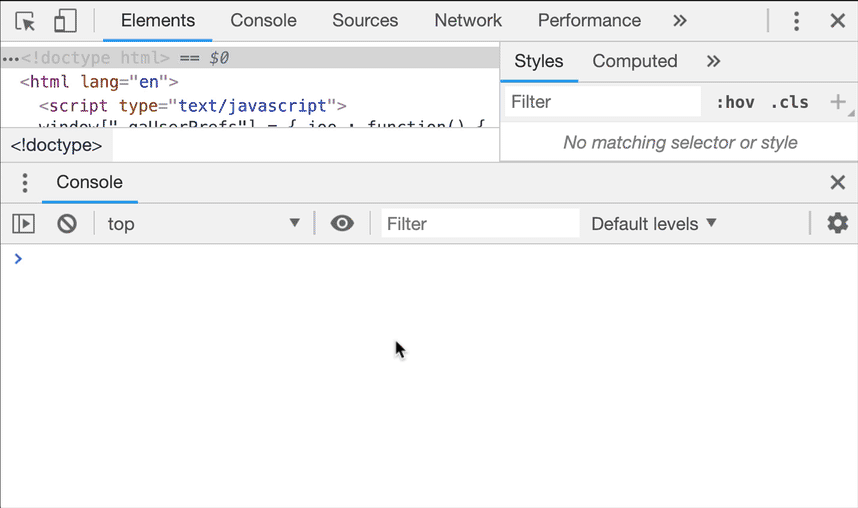Select the <!doctype> breadcrumb item
This screenshot has width=858, height=508.
(56, 145)
